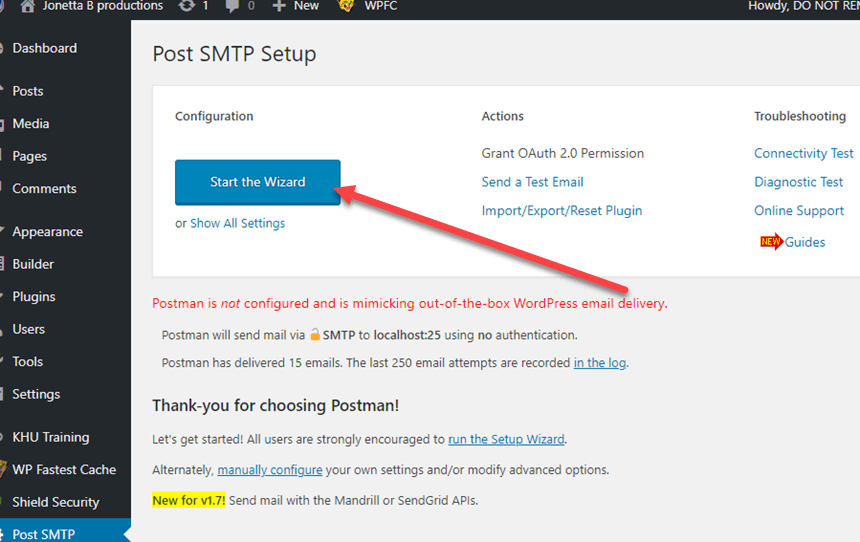Click the WPFC cheetah icon in admin bar
This screenshot has height=542, width=860.
point(346,6)
